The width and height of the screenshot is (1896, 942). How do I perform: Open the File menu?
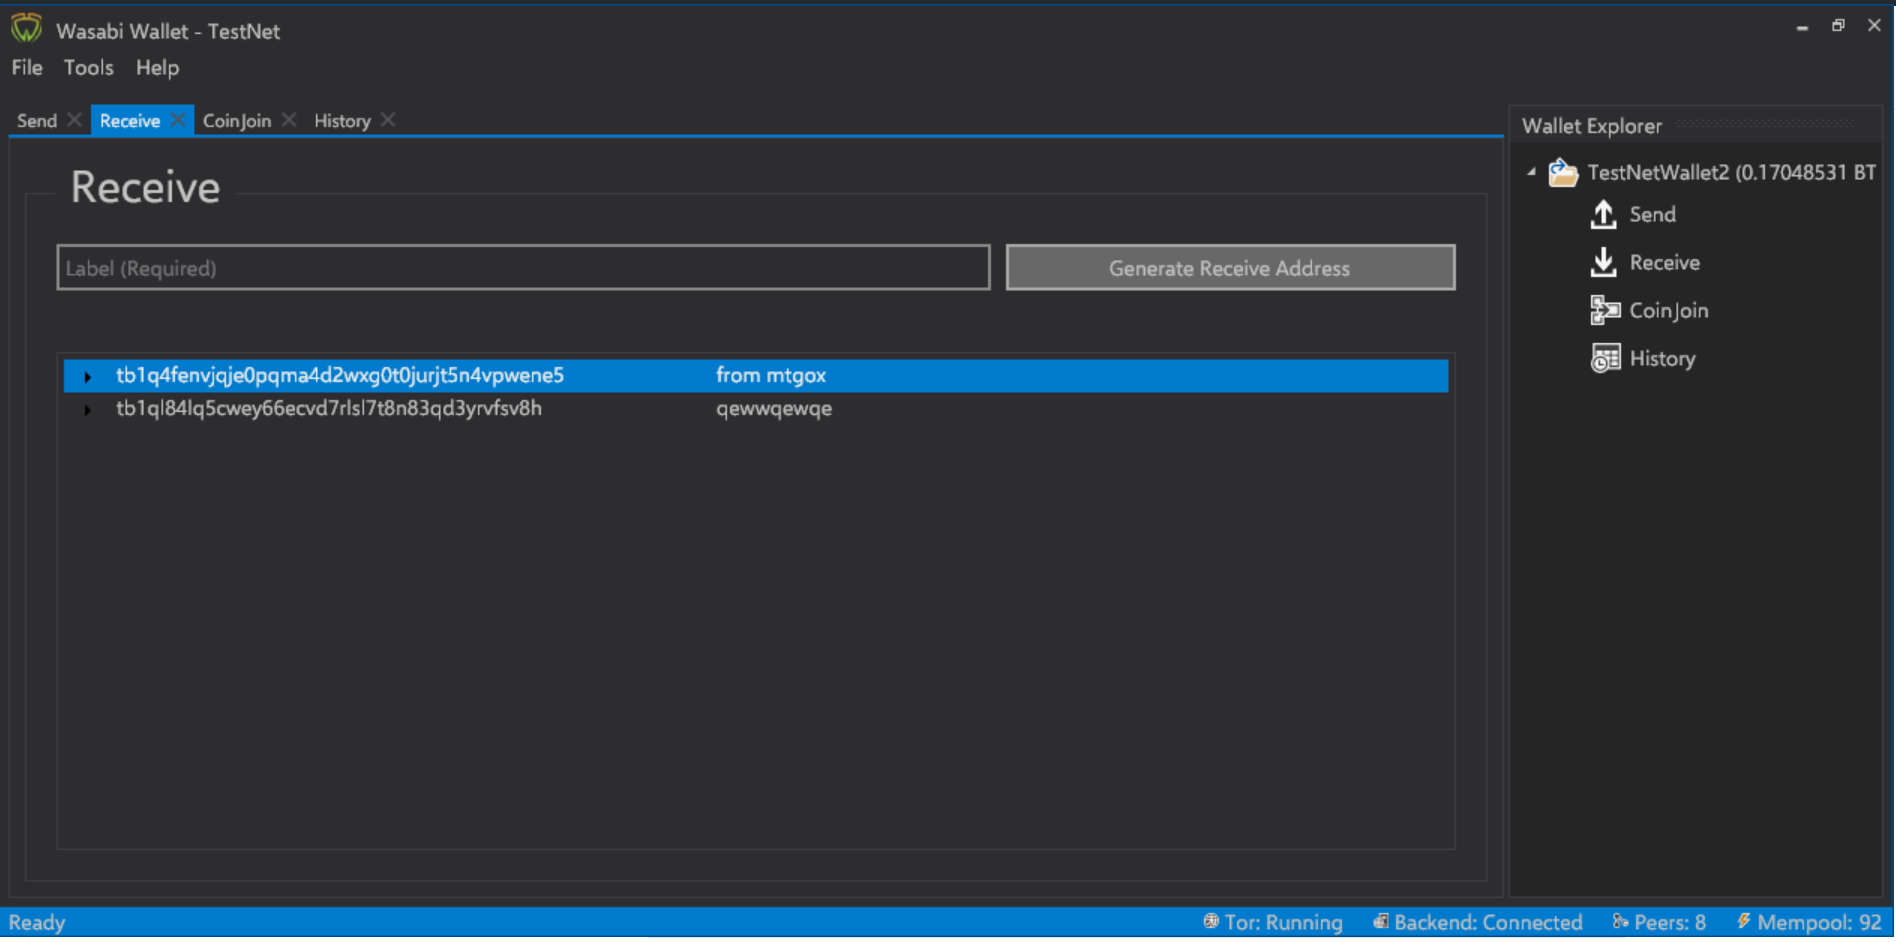click(x=27, y=67)
